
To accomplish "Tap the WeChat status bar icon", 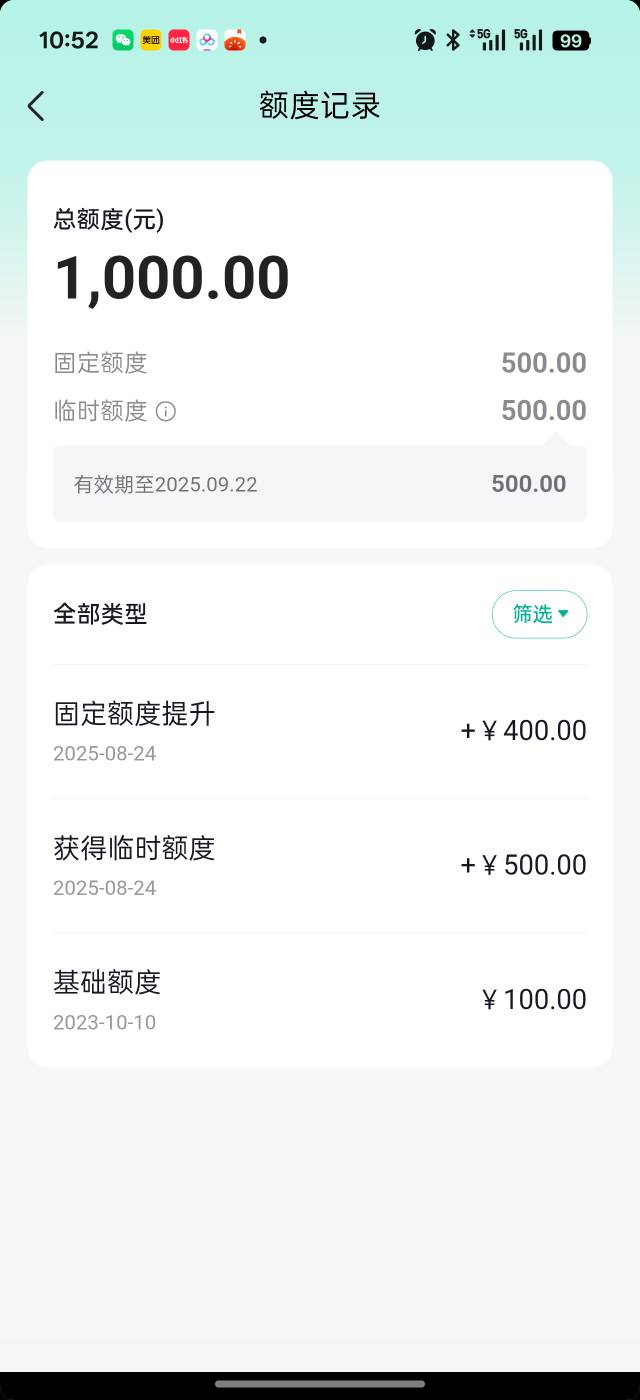I will pos(123,40).
